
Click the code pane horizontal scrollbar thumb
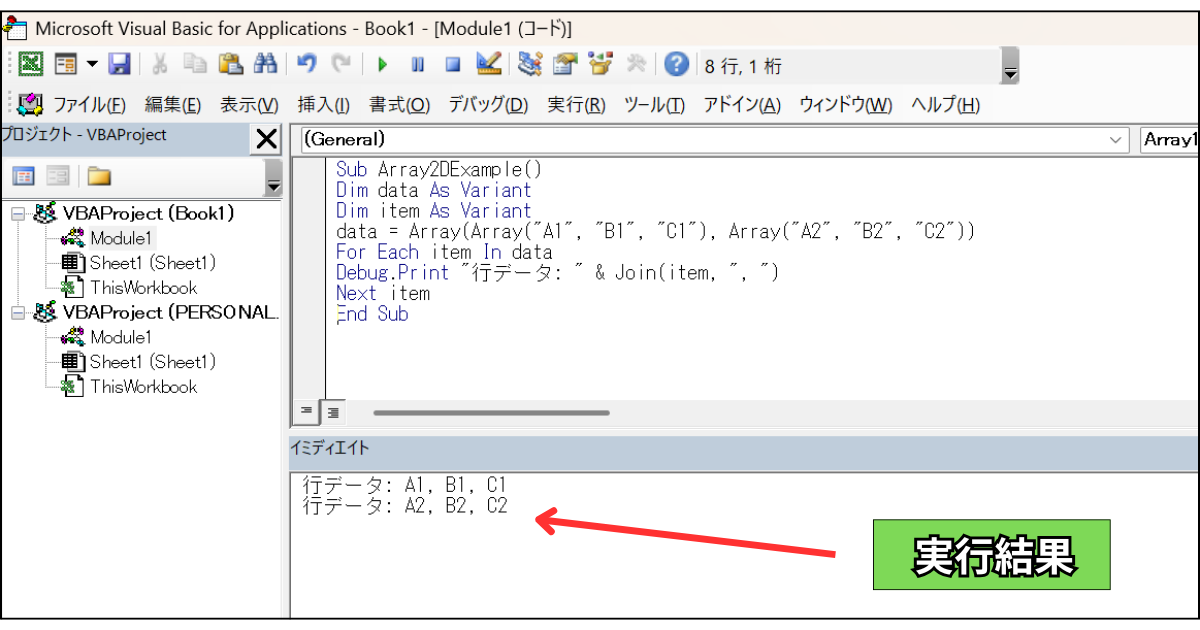pos(491,412)
